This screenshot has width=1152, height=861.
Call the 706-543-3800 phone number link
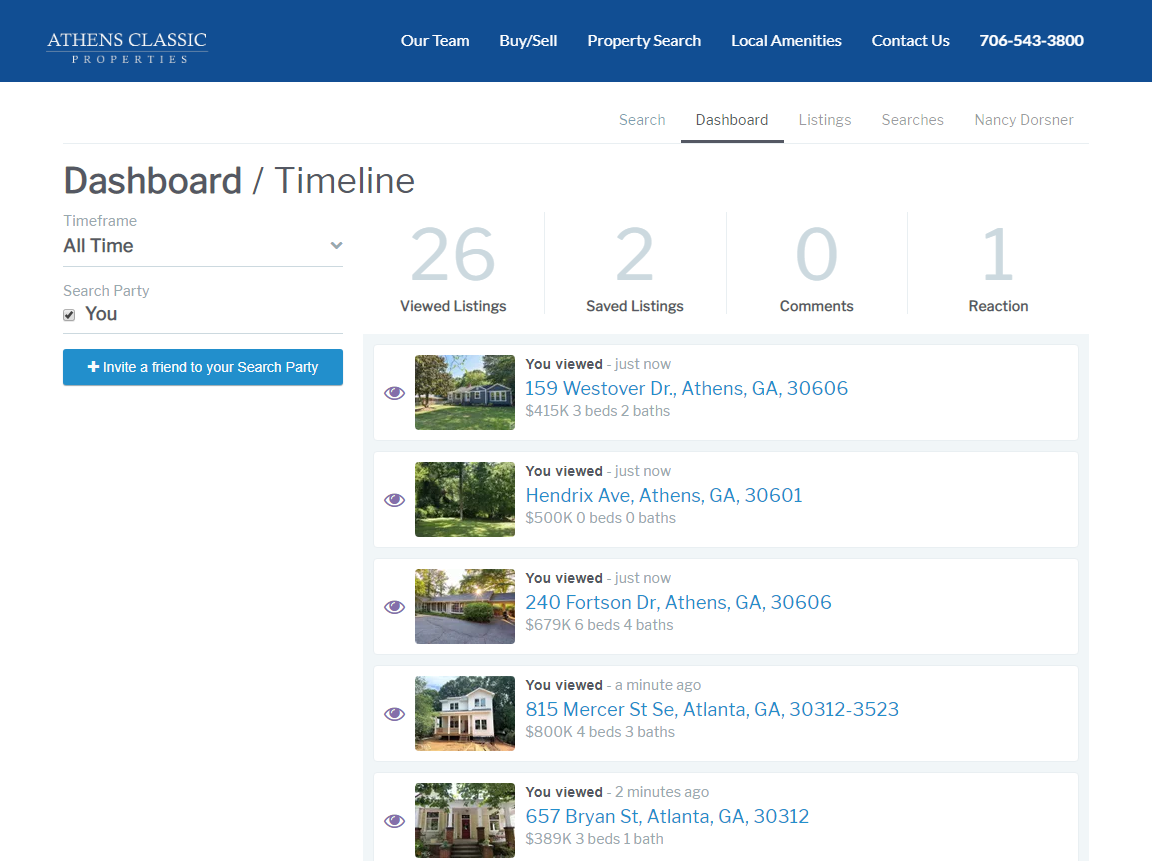(1031, 41)
